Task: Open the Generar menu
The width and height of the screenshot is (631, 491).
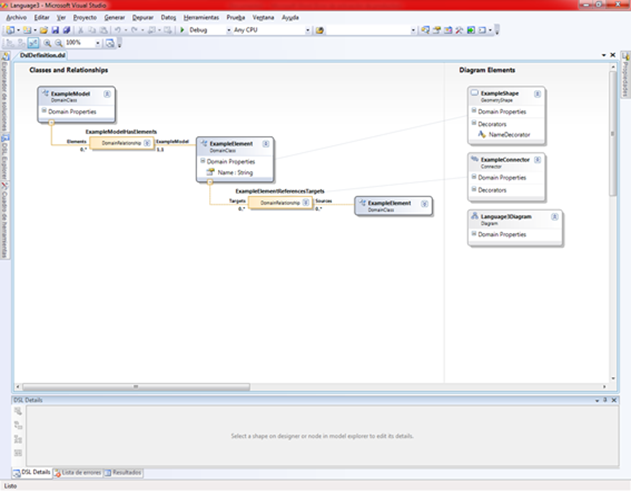Action: pos(115,18)
